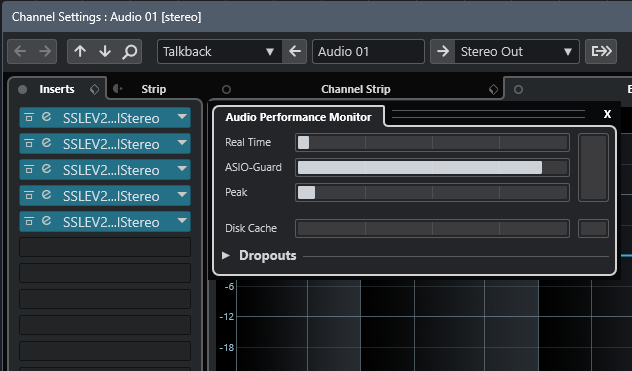This screenshot has height=371, width=632.
Task: Click the ASIO-Guard meter bar
Action: tap(432, 167)
